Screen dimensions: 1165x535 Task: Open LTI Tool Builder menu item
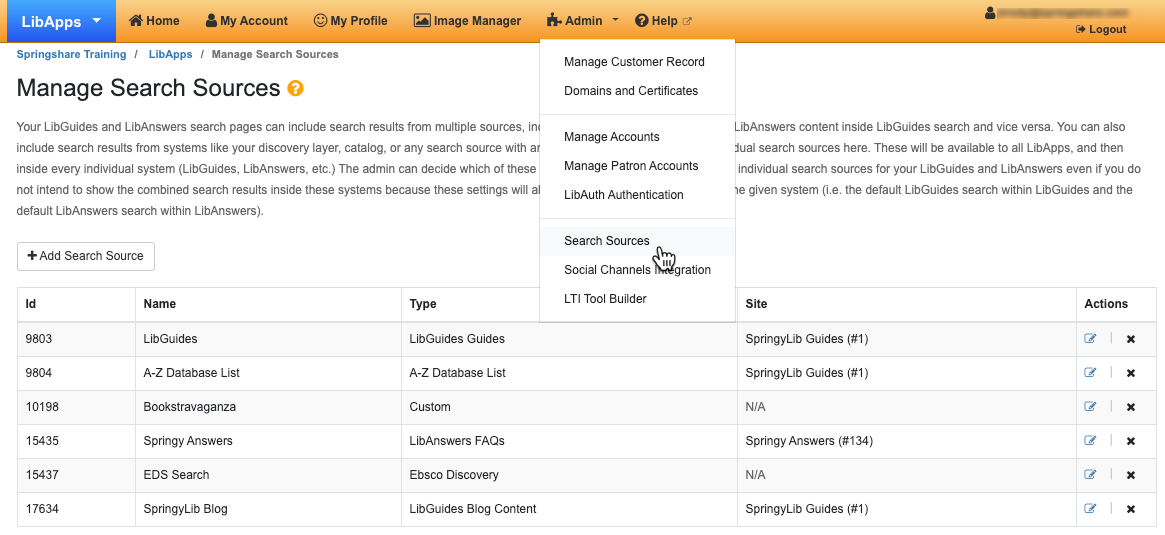(x=637, y=299)
